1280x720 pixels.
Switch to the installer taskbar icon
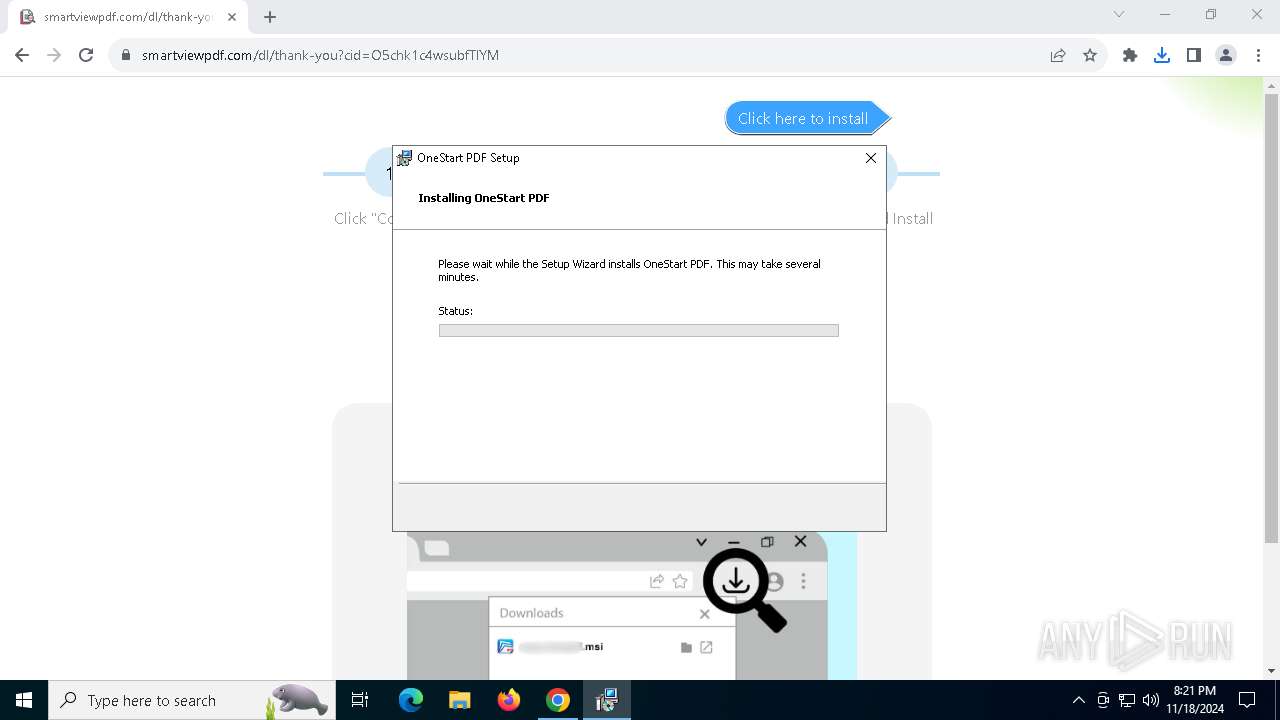(x=607, y=700)
